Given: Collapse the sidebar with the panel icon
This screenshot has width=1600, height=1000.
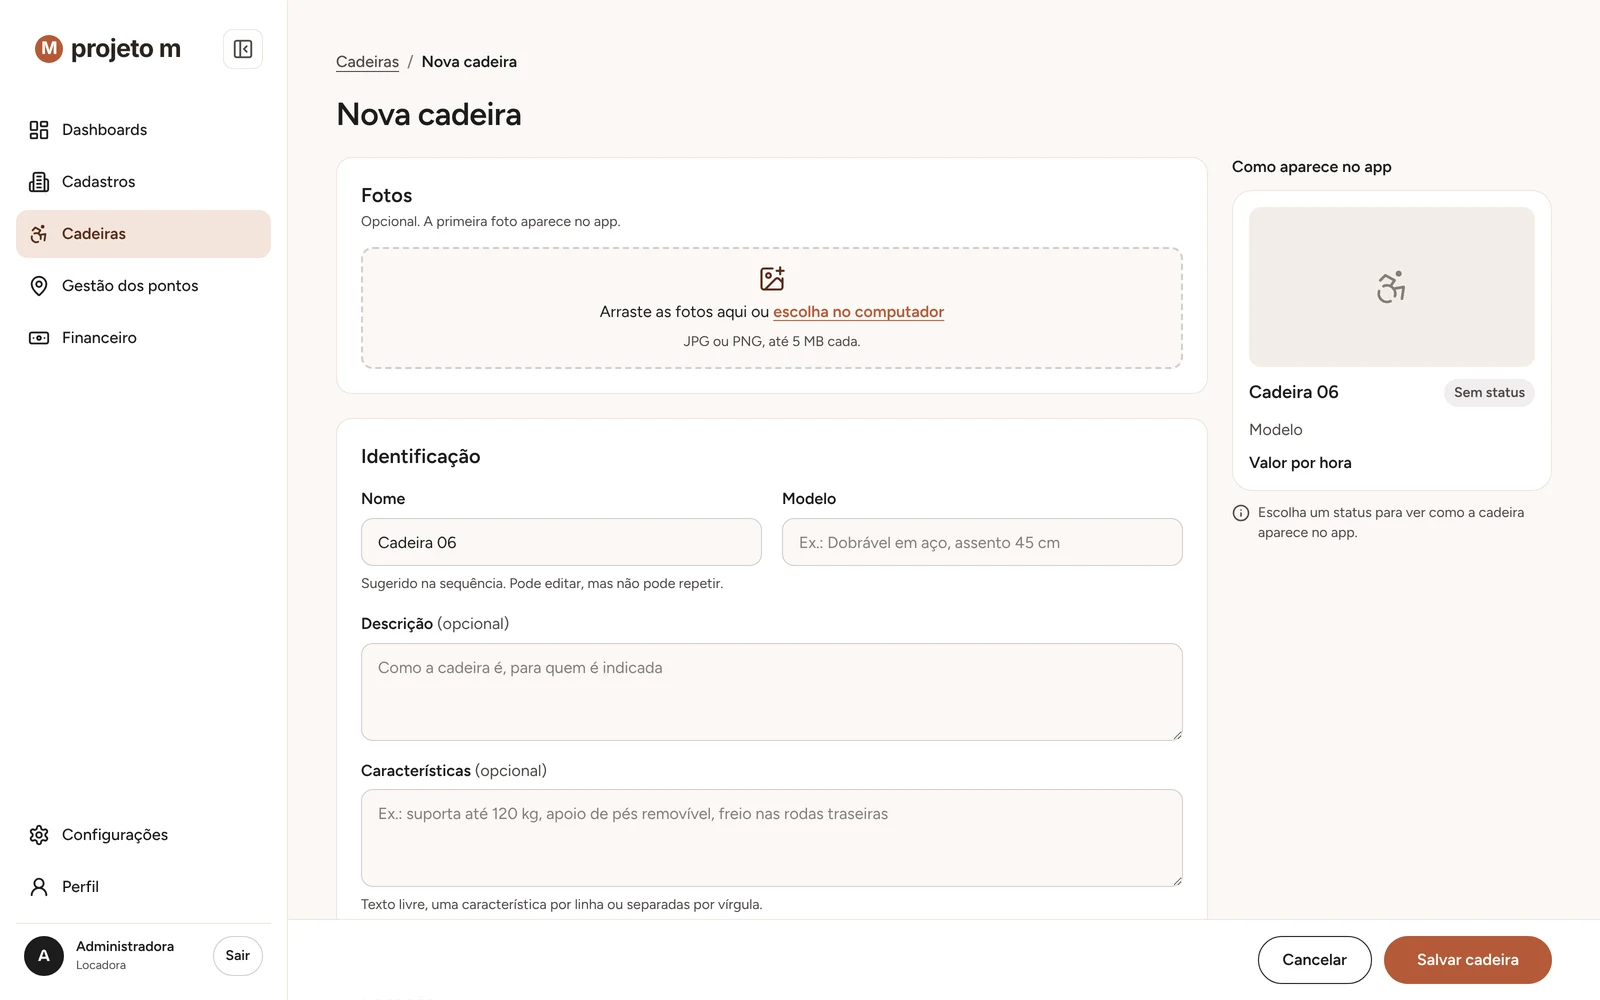Looking at the screenshot, I should (x=243, y=49).
